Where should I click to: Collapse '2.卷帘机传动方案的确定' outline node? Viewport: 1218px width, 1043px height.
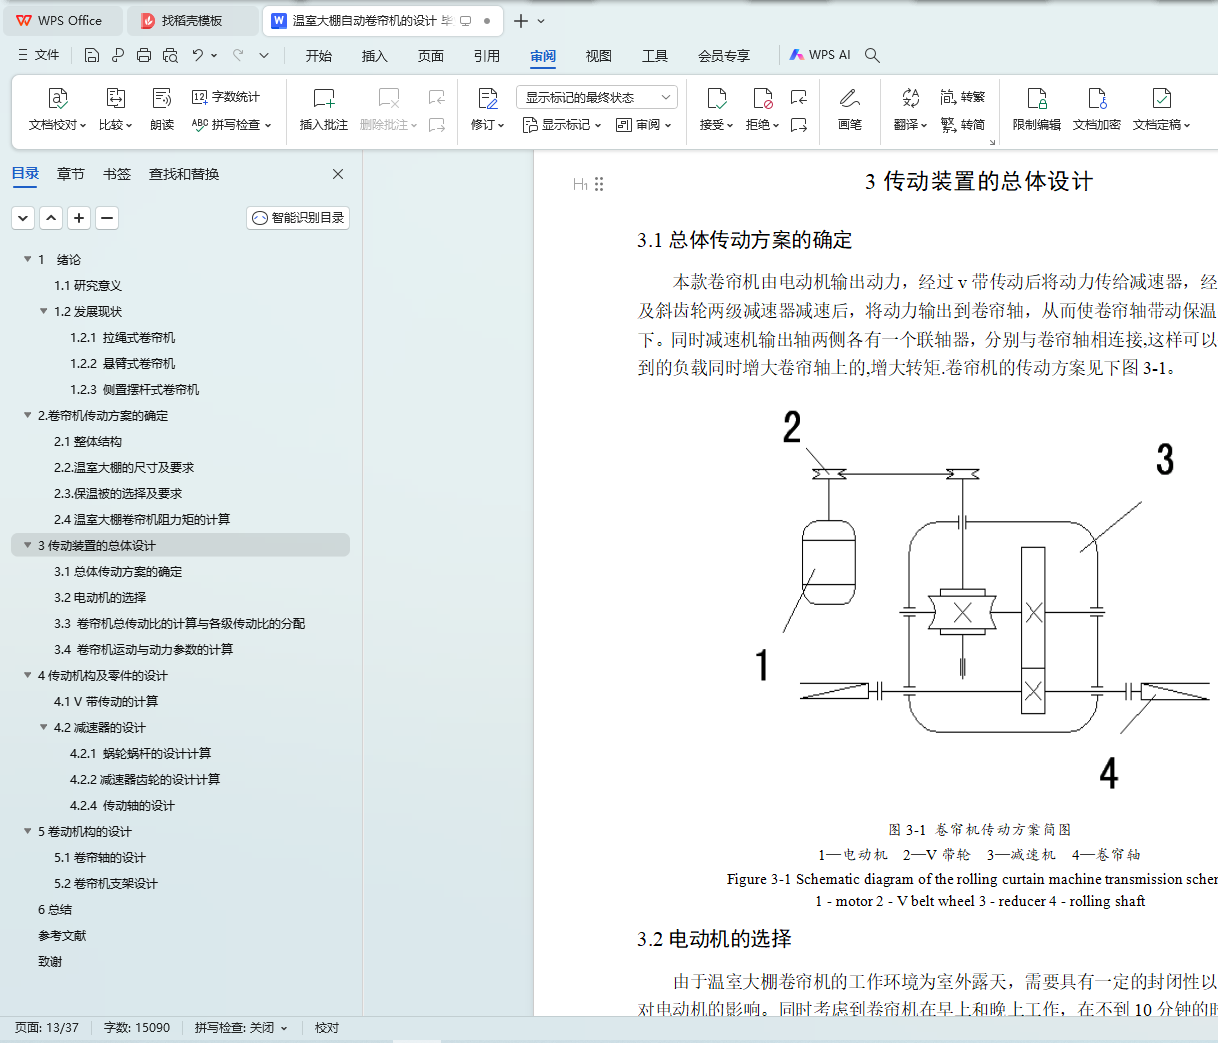(28, 415)
